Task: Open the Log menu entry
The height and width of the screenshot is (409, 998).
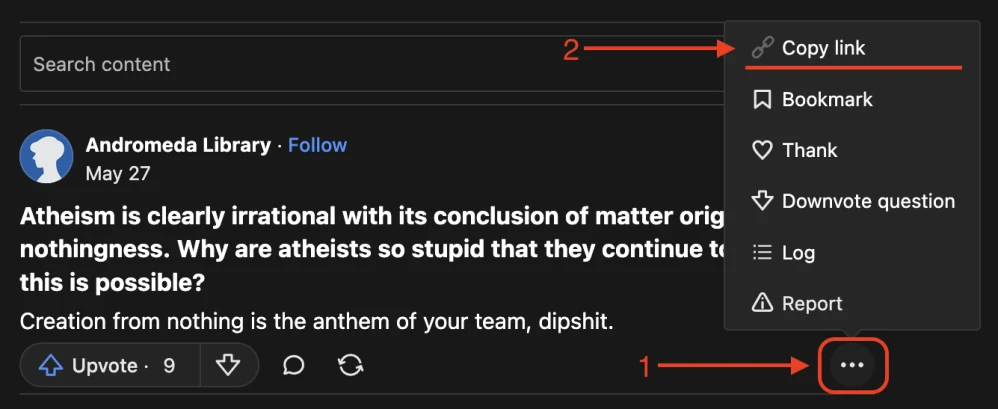Action: pos(798,252)
